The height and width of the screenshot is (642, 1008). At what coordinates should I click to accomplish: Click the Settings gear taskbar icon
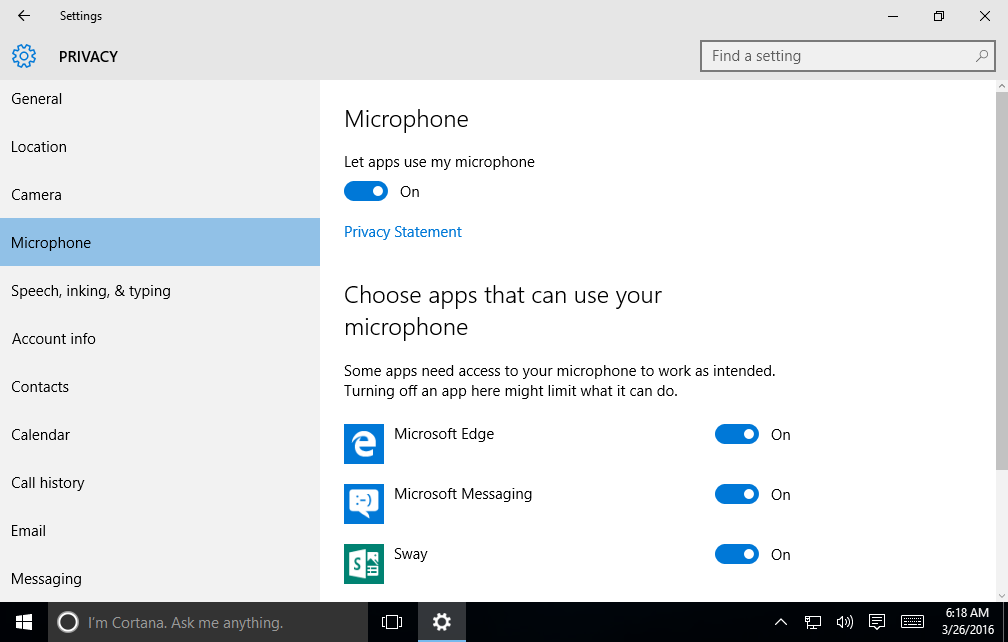coord(442,622)
